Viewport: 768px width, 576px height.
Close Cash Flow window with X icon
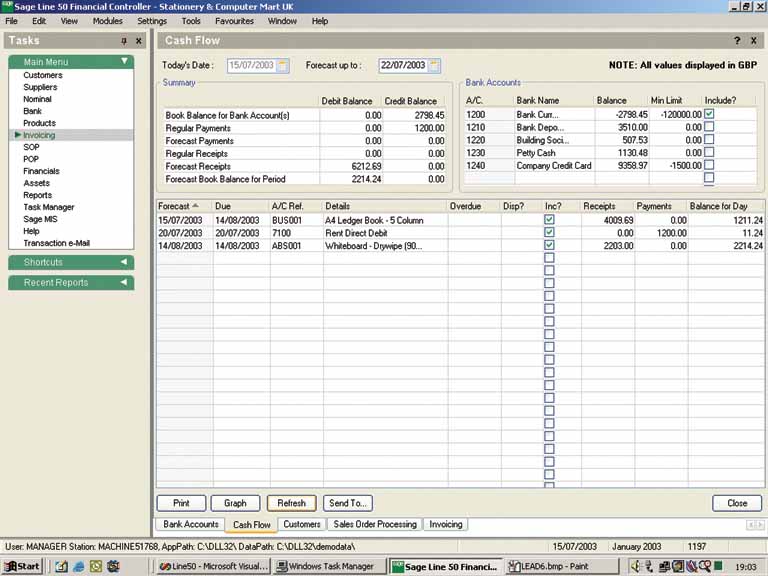[x=754, y=41]
